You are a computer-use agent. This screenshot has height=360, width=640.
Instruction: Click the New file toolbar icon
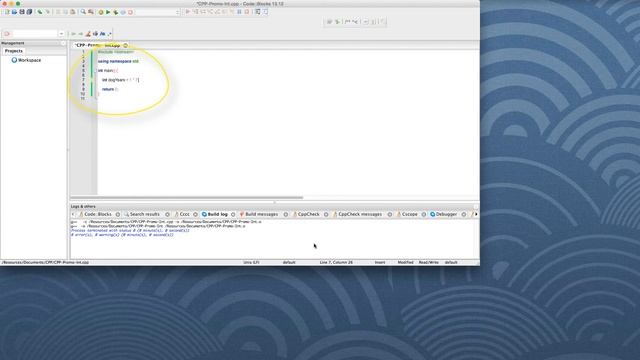tap(7, 12)
